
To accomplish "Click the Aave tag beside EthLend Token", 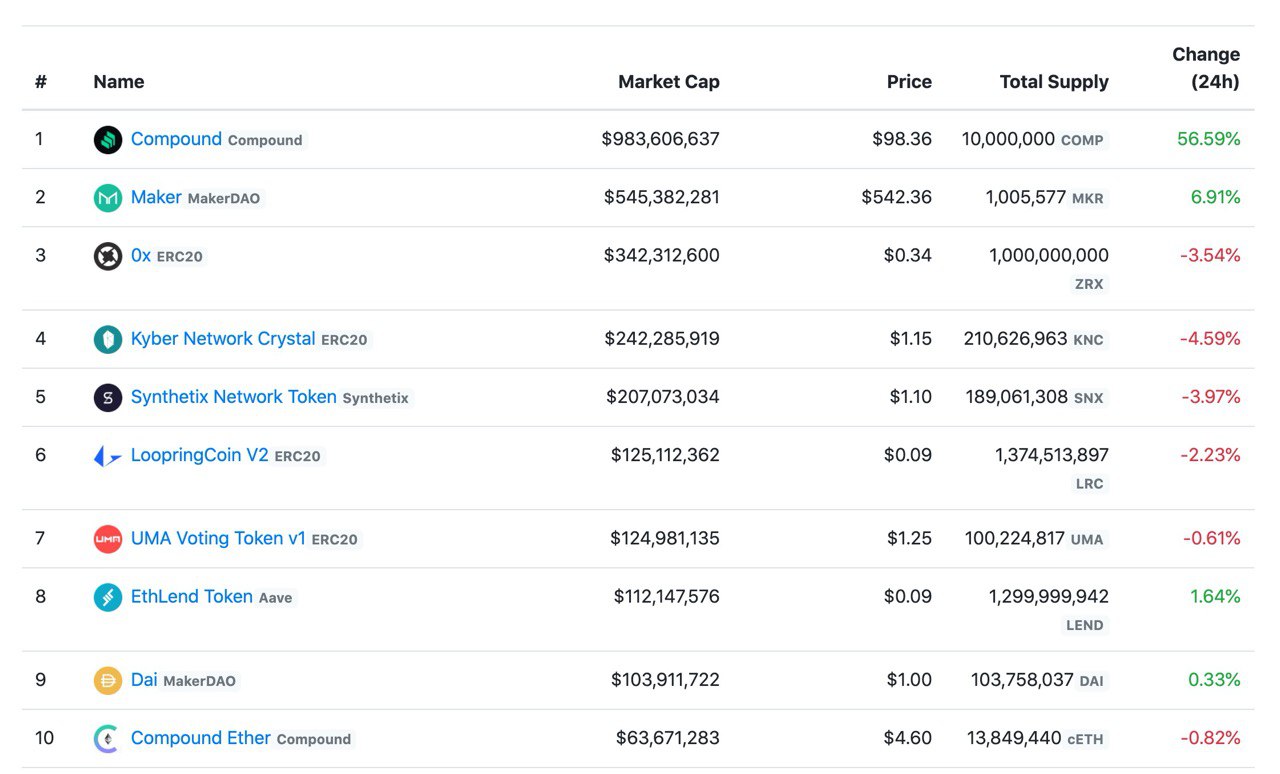I will 276,597.
